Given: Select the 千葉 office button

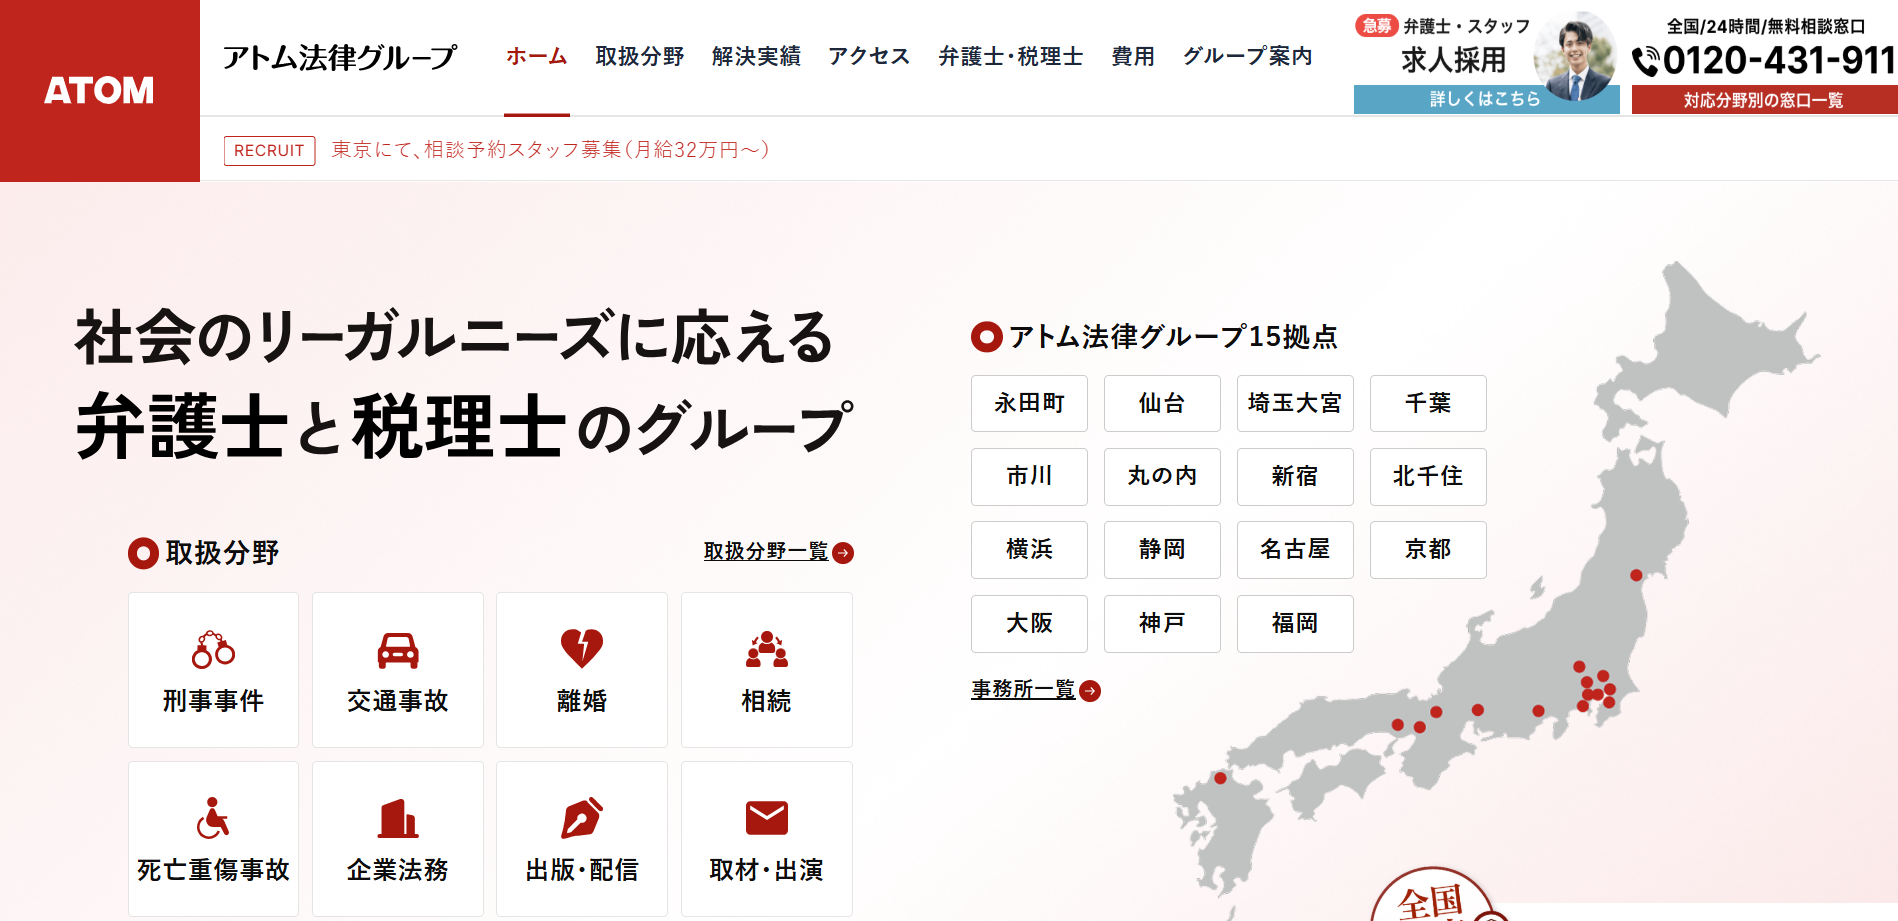Looking at the screenshot, I should [1428, 403].
